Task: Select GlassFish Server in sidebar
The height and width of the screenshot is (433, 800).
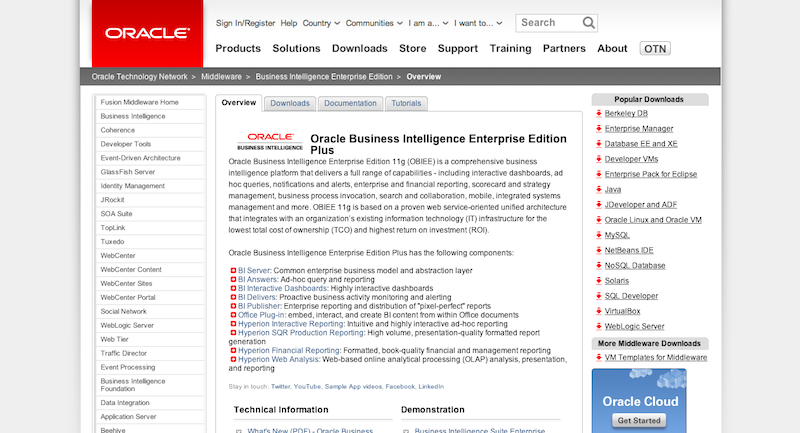Action: tap(128, 172)
